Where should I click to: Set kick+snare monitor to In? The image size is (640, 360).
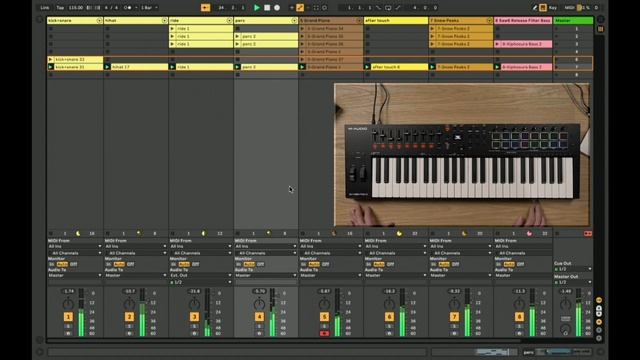tap(51, 264)
